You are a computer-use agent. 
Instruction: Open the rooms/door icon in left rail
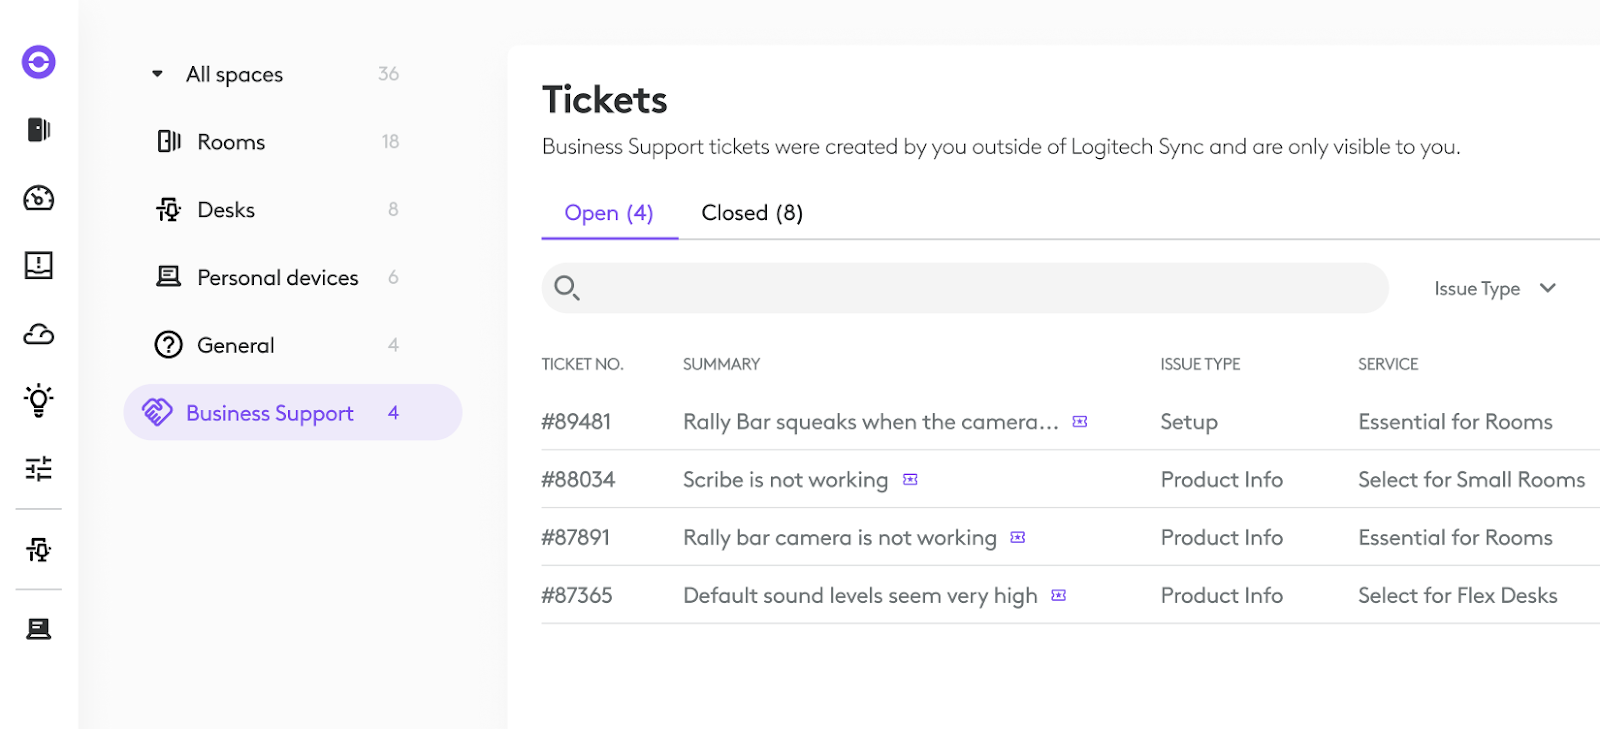[39, 130]
